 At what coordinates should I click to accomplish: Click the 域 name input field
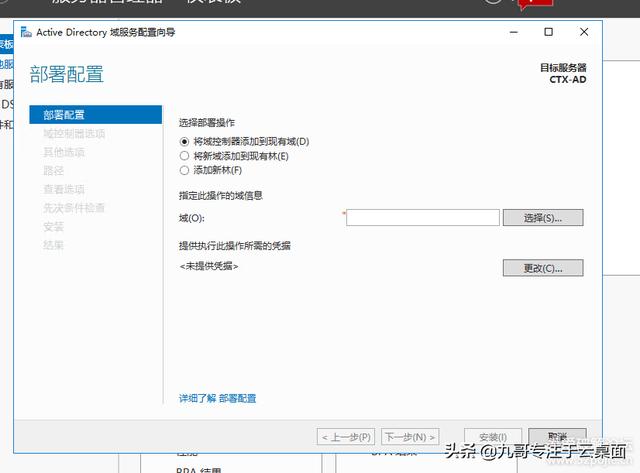423,218
